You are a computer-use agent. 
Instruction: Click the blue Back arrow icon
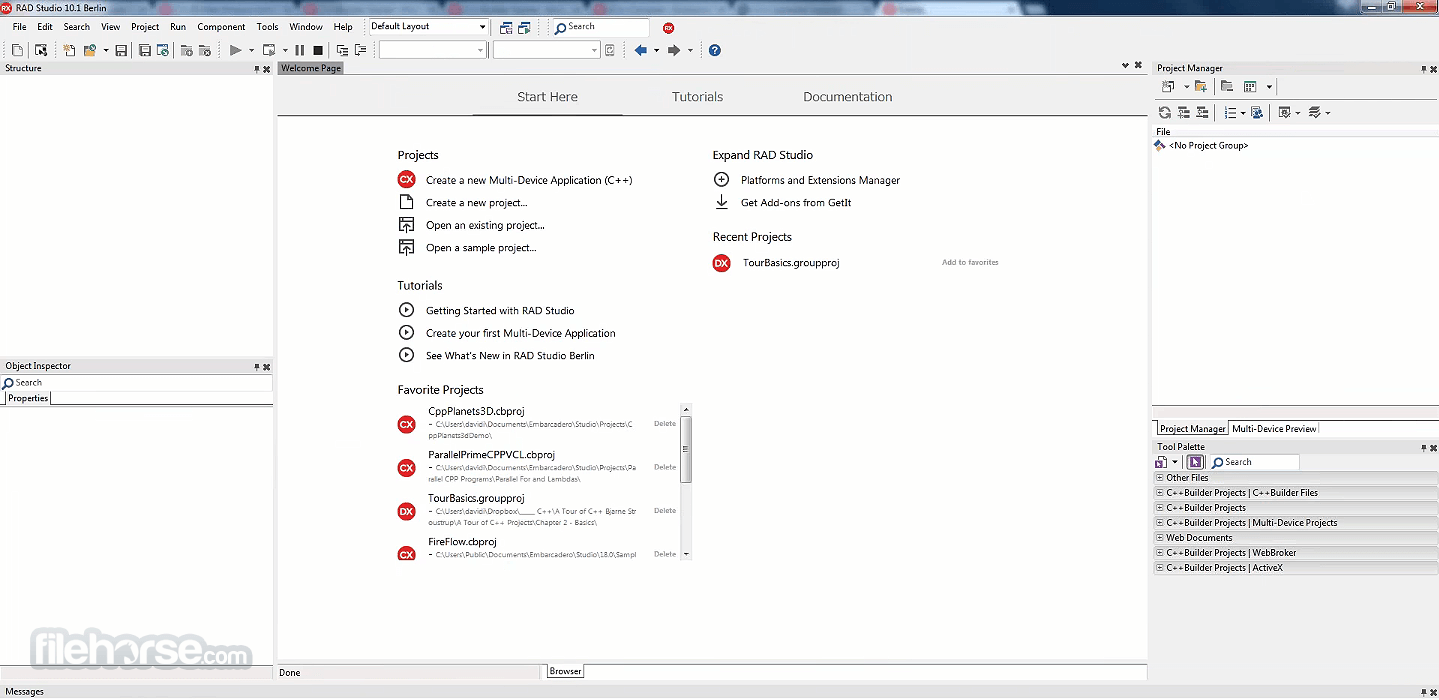coord(640,50)
